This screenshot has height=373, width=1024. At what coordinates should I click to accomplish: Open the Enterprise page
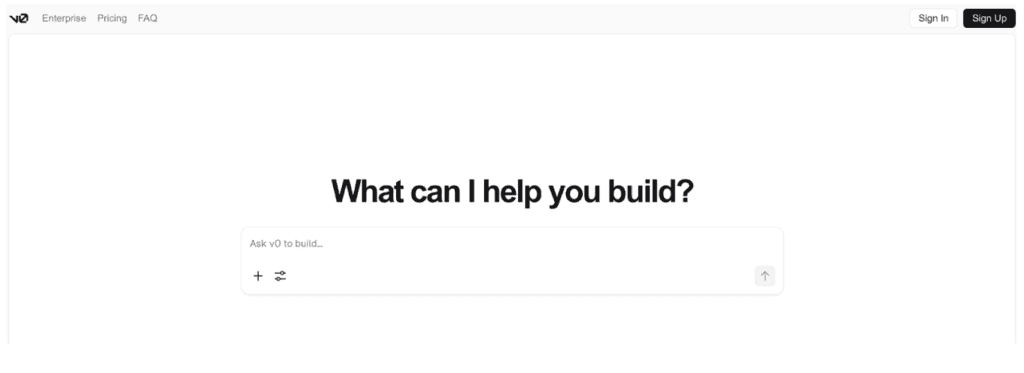[64, 18]
